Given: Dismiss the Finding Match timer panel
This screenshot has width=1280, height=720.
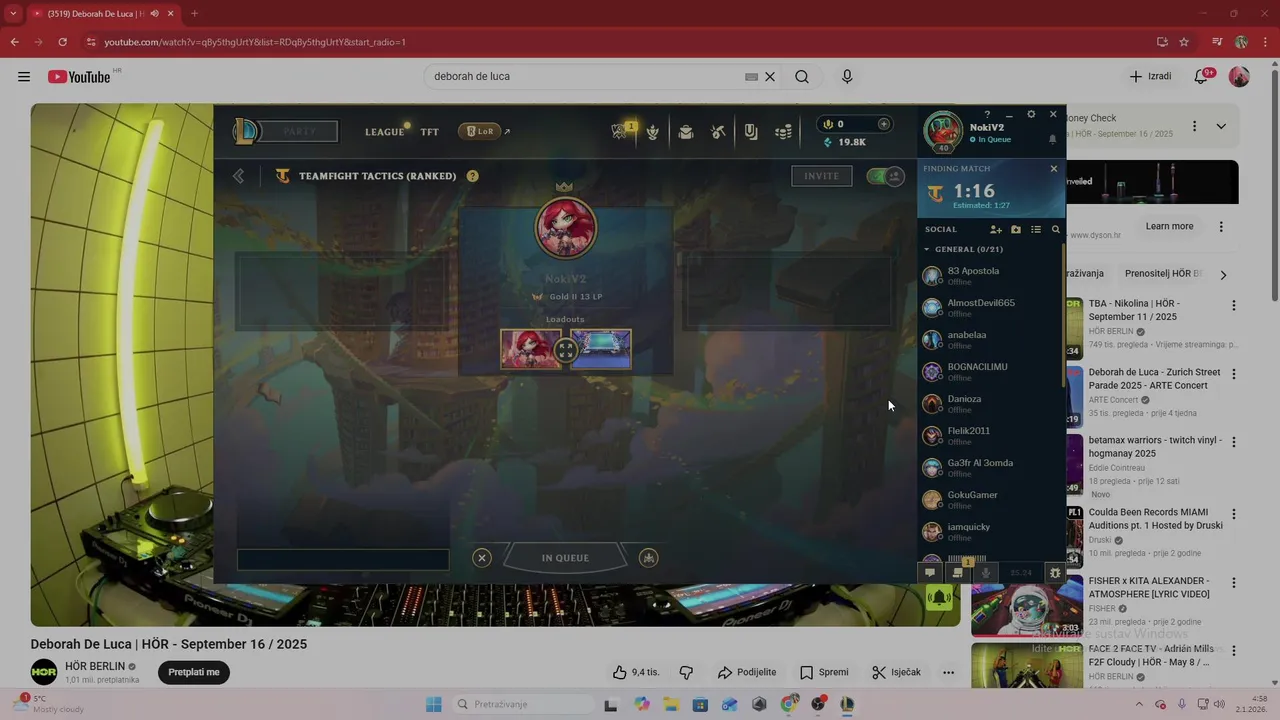Looking at the screenshot, I should 1053,169.
